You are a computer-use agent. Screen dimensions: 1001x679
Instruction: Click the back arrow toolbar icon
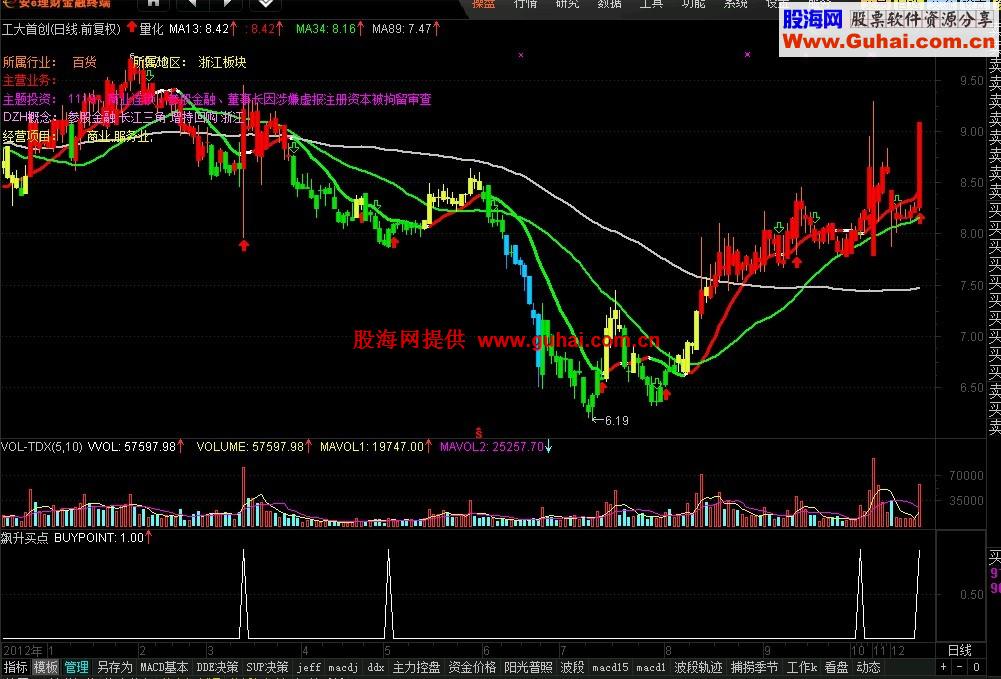(192, 3)
